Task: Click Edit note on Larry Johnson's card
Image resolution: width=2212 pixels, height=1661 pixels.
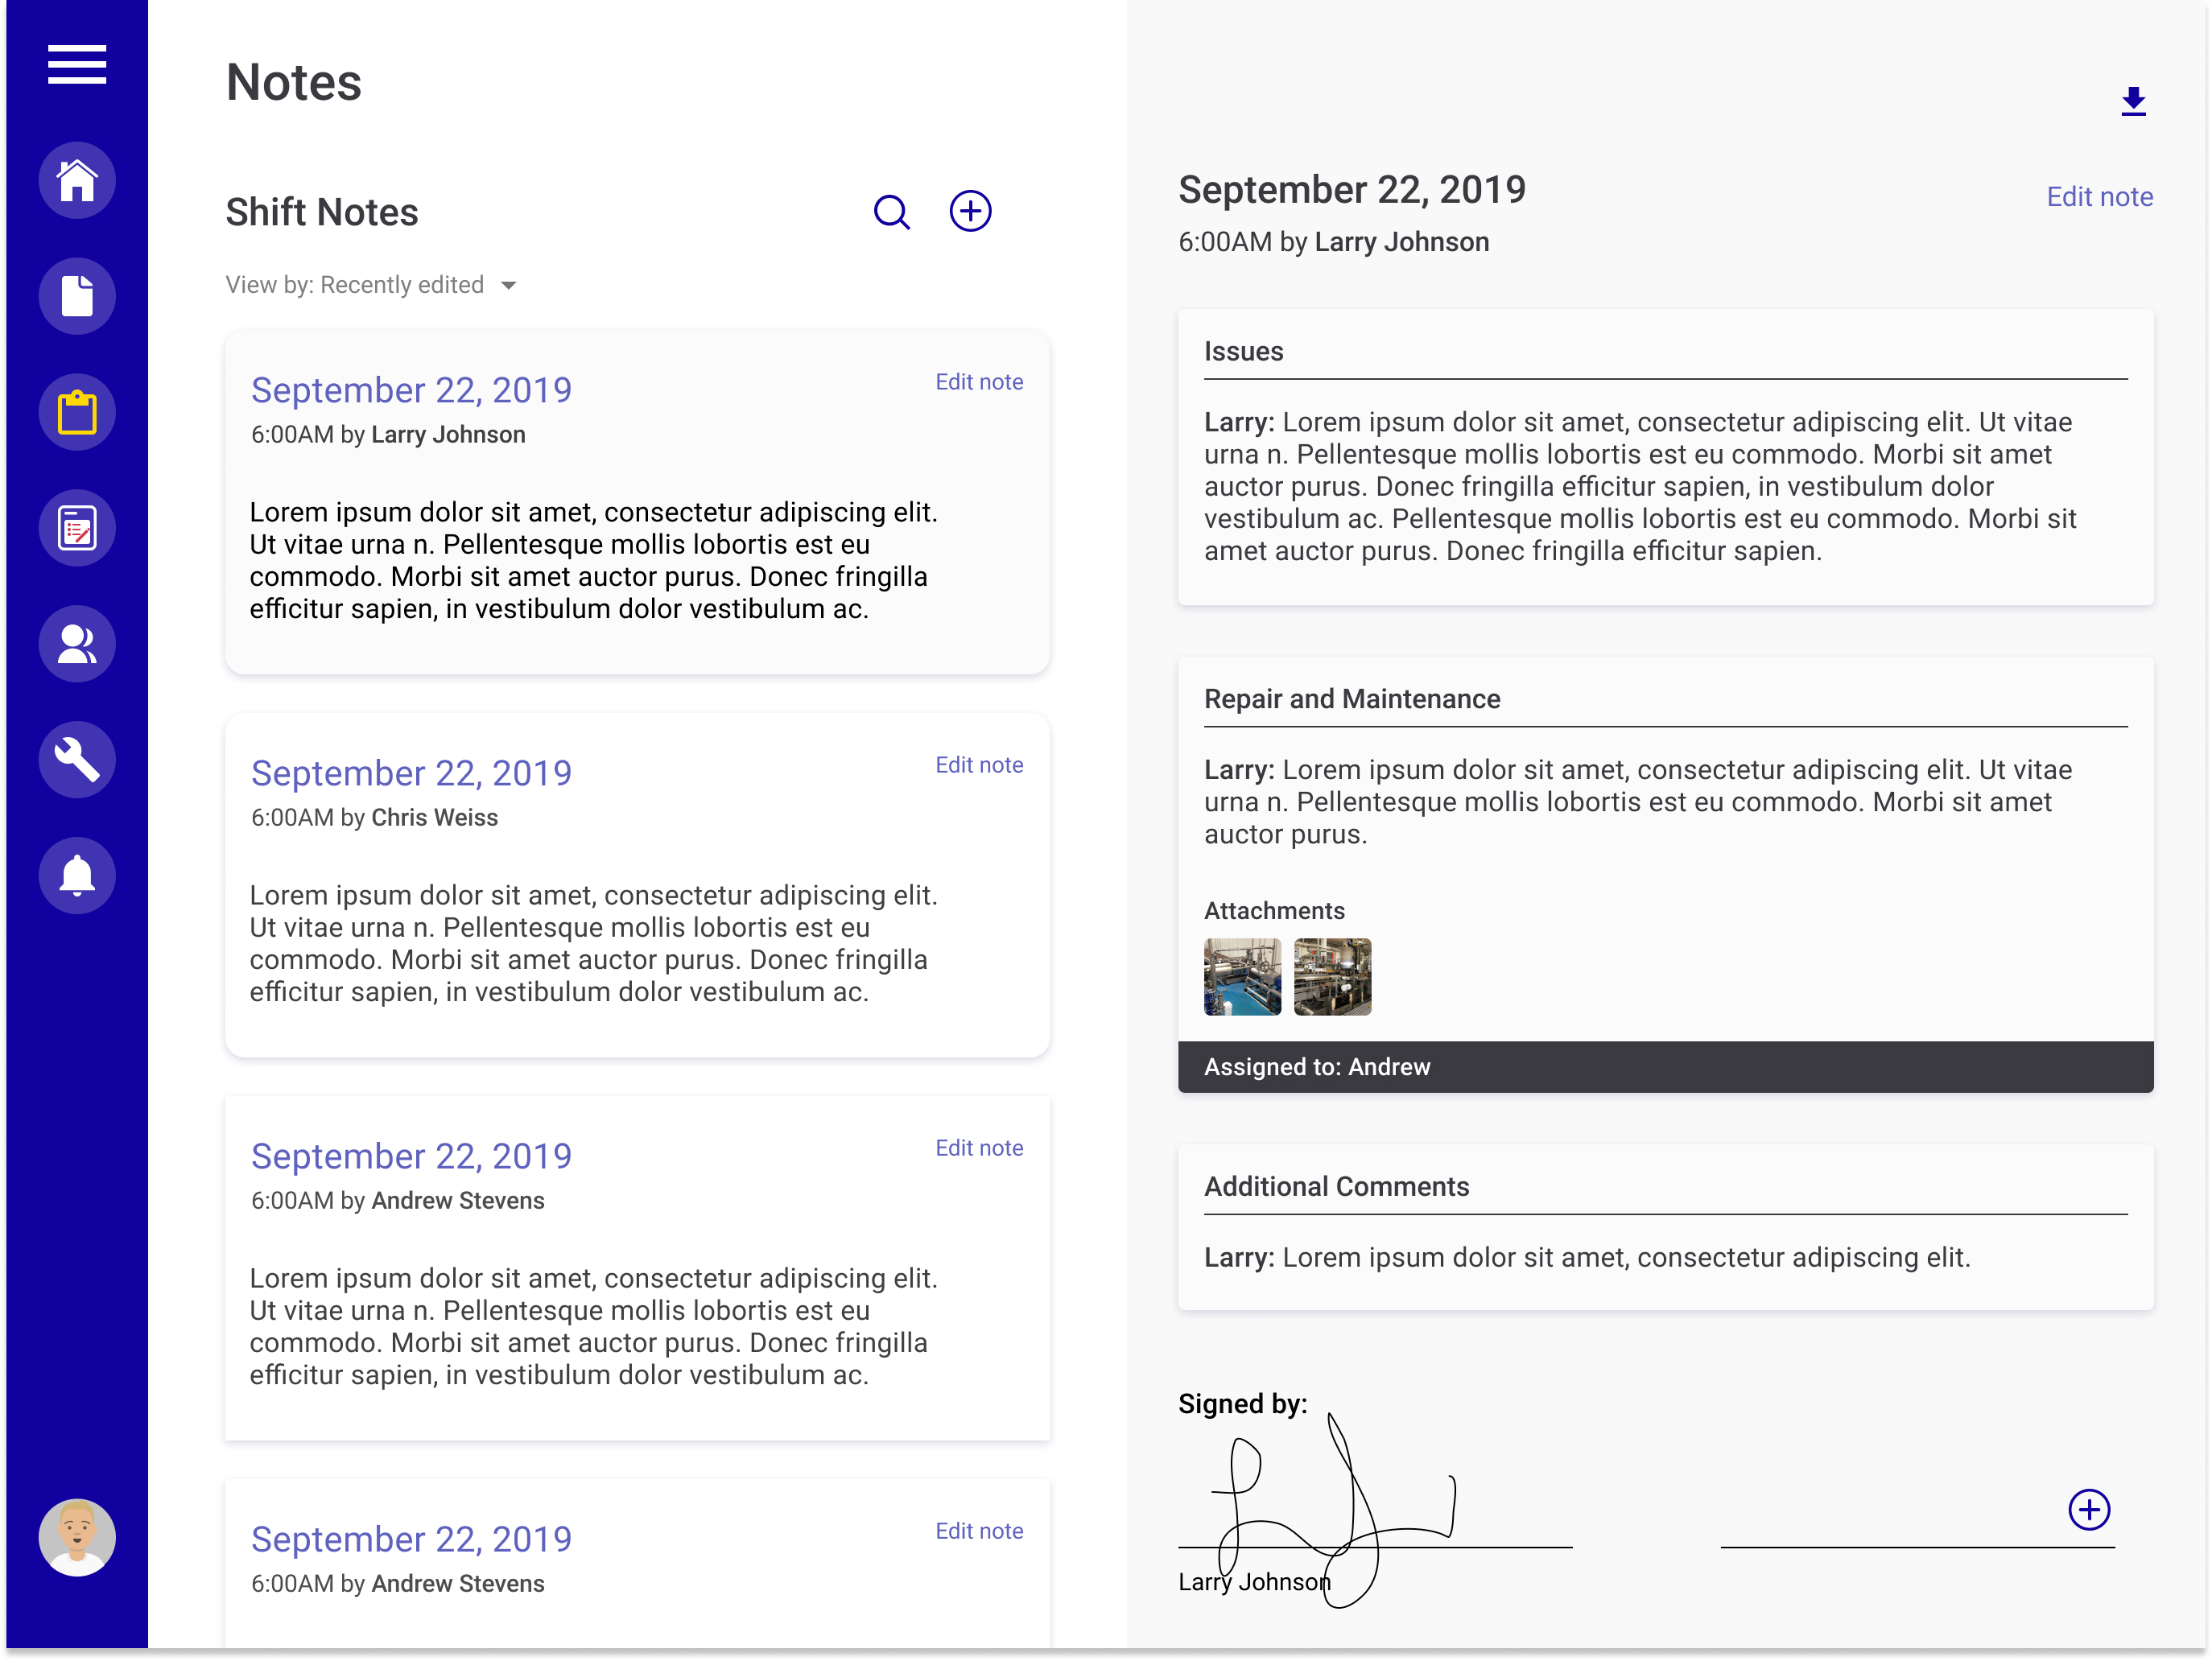Action: [x=979, y=382]
